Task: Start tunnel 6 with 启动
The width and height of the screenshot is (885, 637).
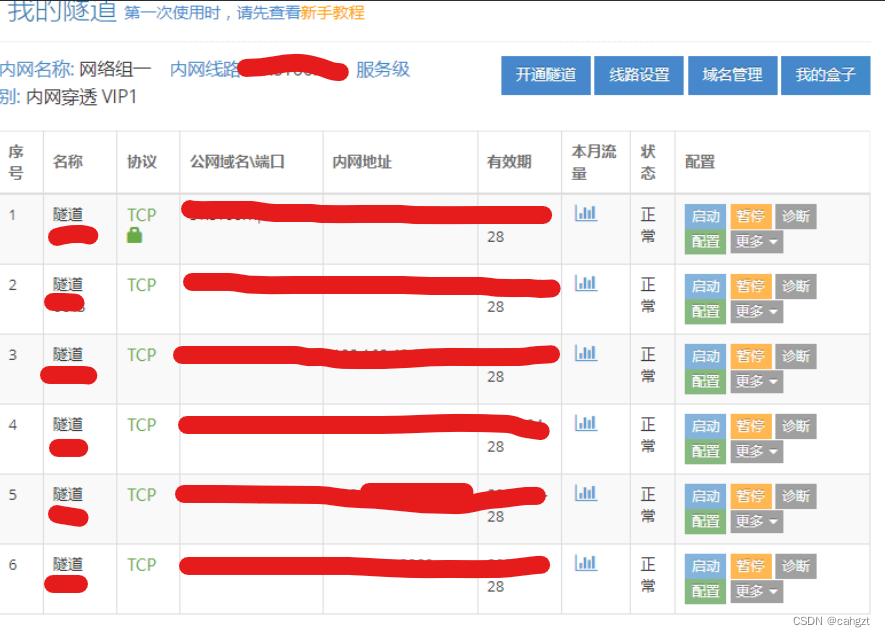Action: click(x=706, y=566)
